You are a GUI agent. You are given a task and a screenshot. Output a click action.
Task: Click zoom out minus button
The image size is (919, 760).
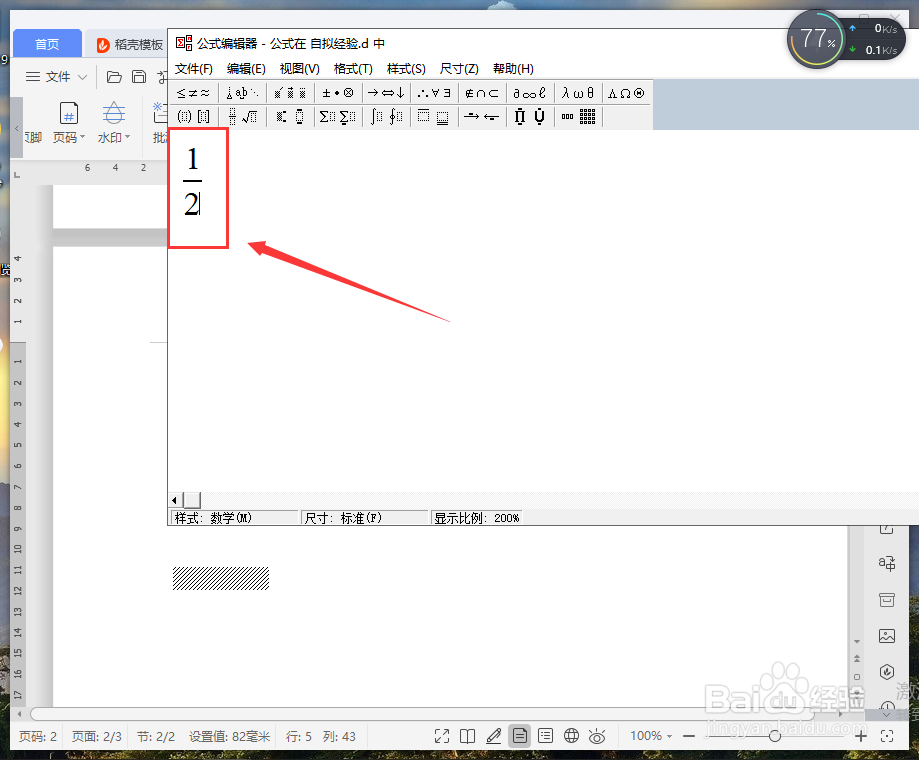[x=689, y=736]
